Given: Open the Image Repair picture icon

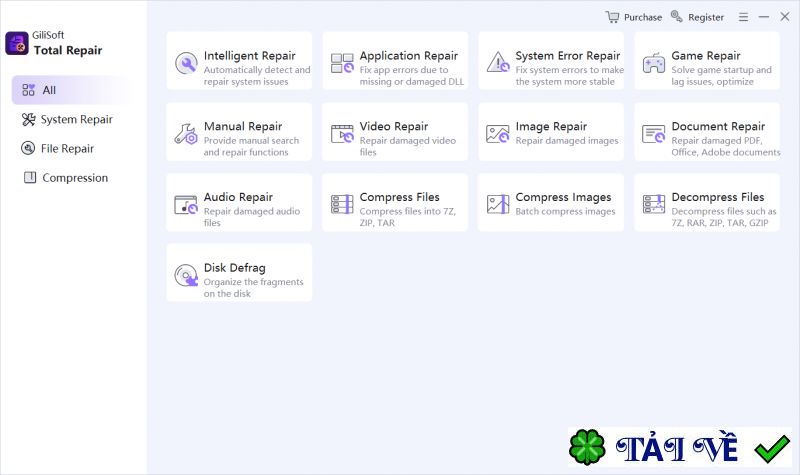Looking at the screenshot, I should pyautogui.click(x=497, y=134).
